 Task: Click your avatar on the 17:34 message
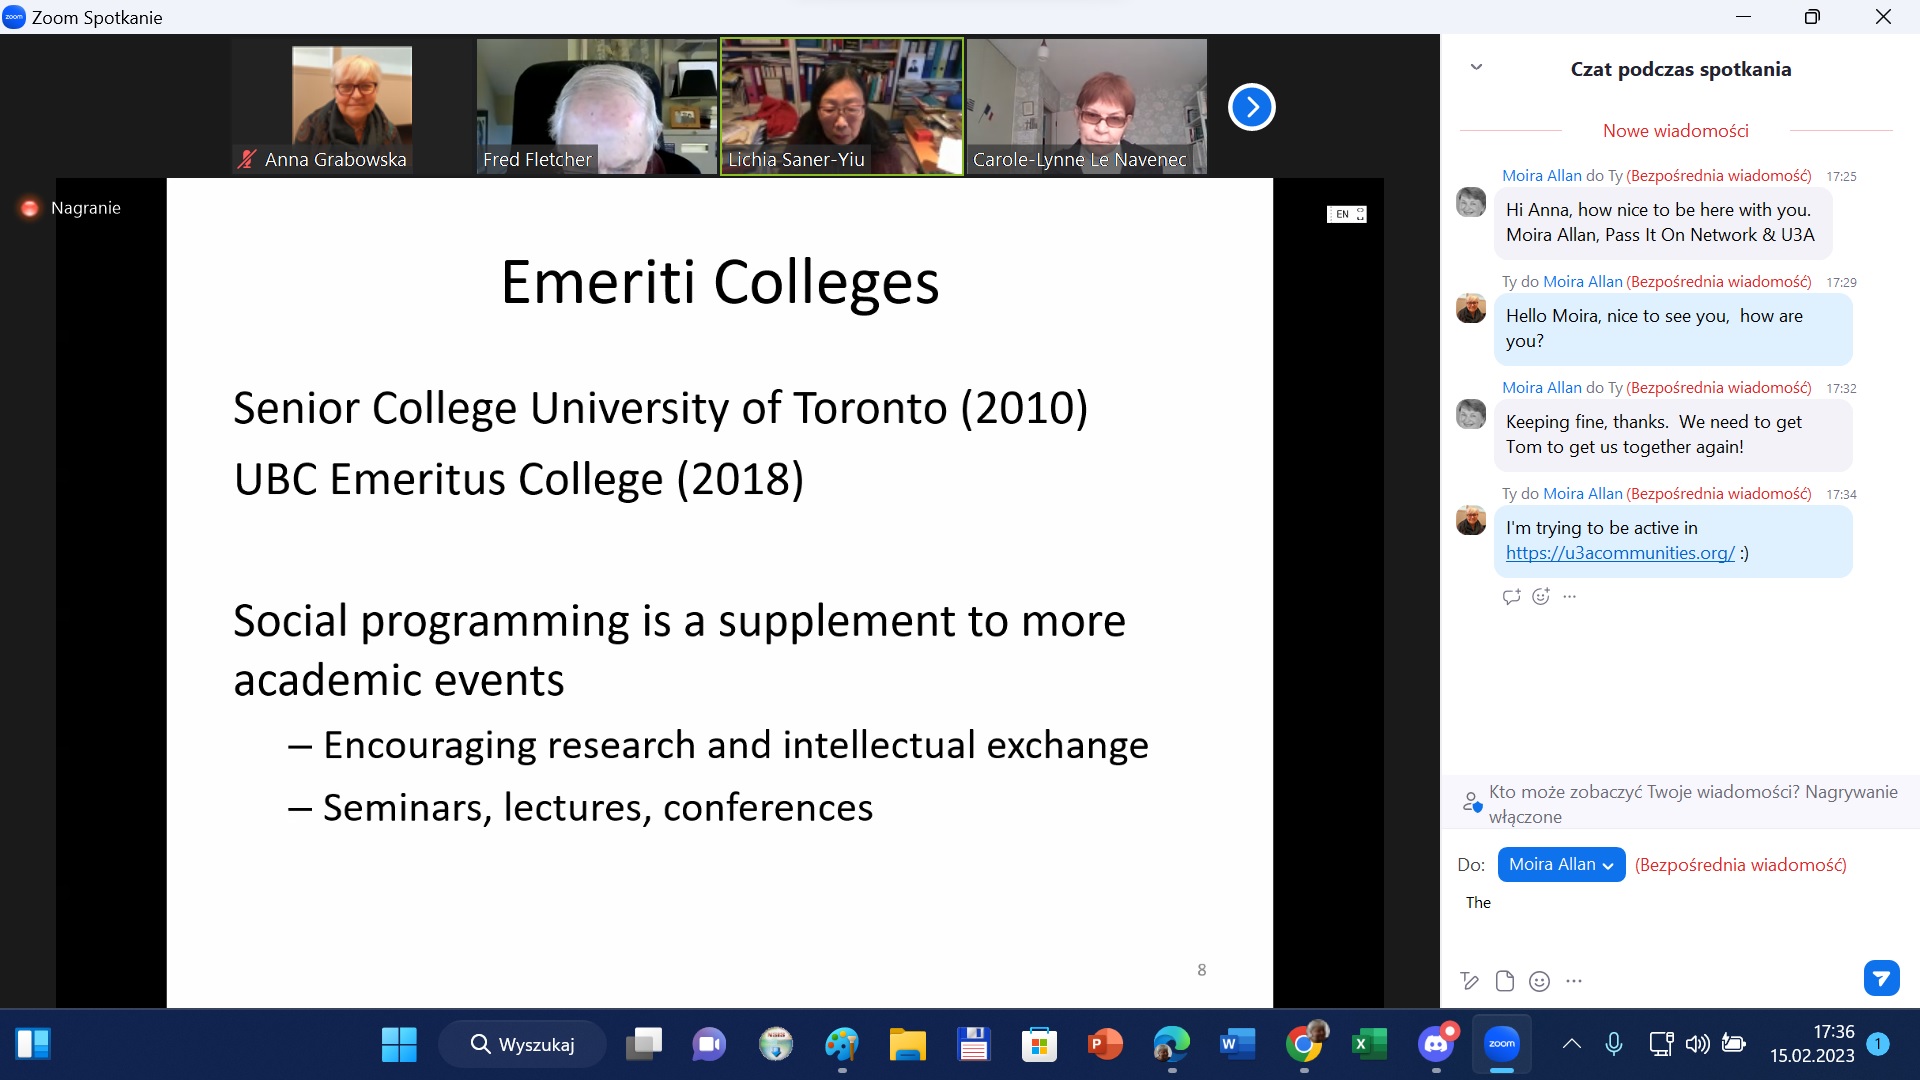[1471, 520]
